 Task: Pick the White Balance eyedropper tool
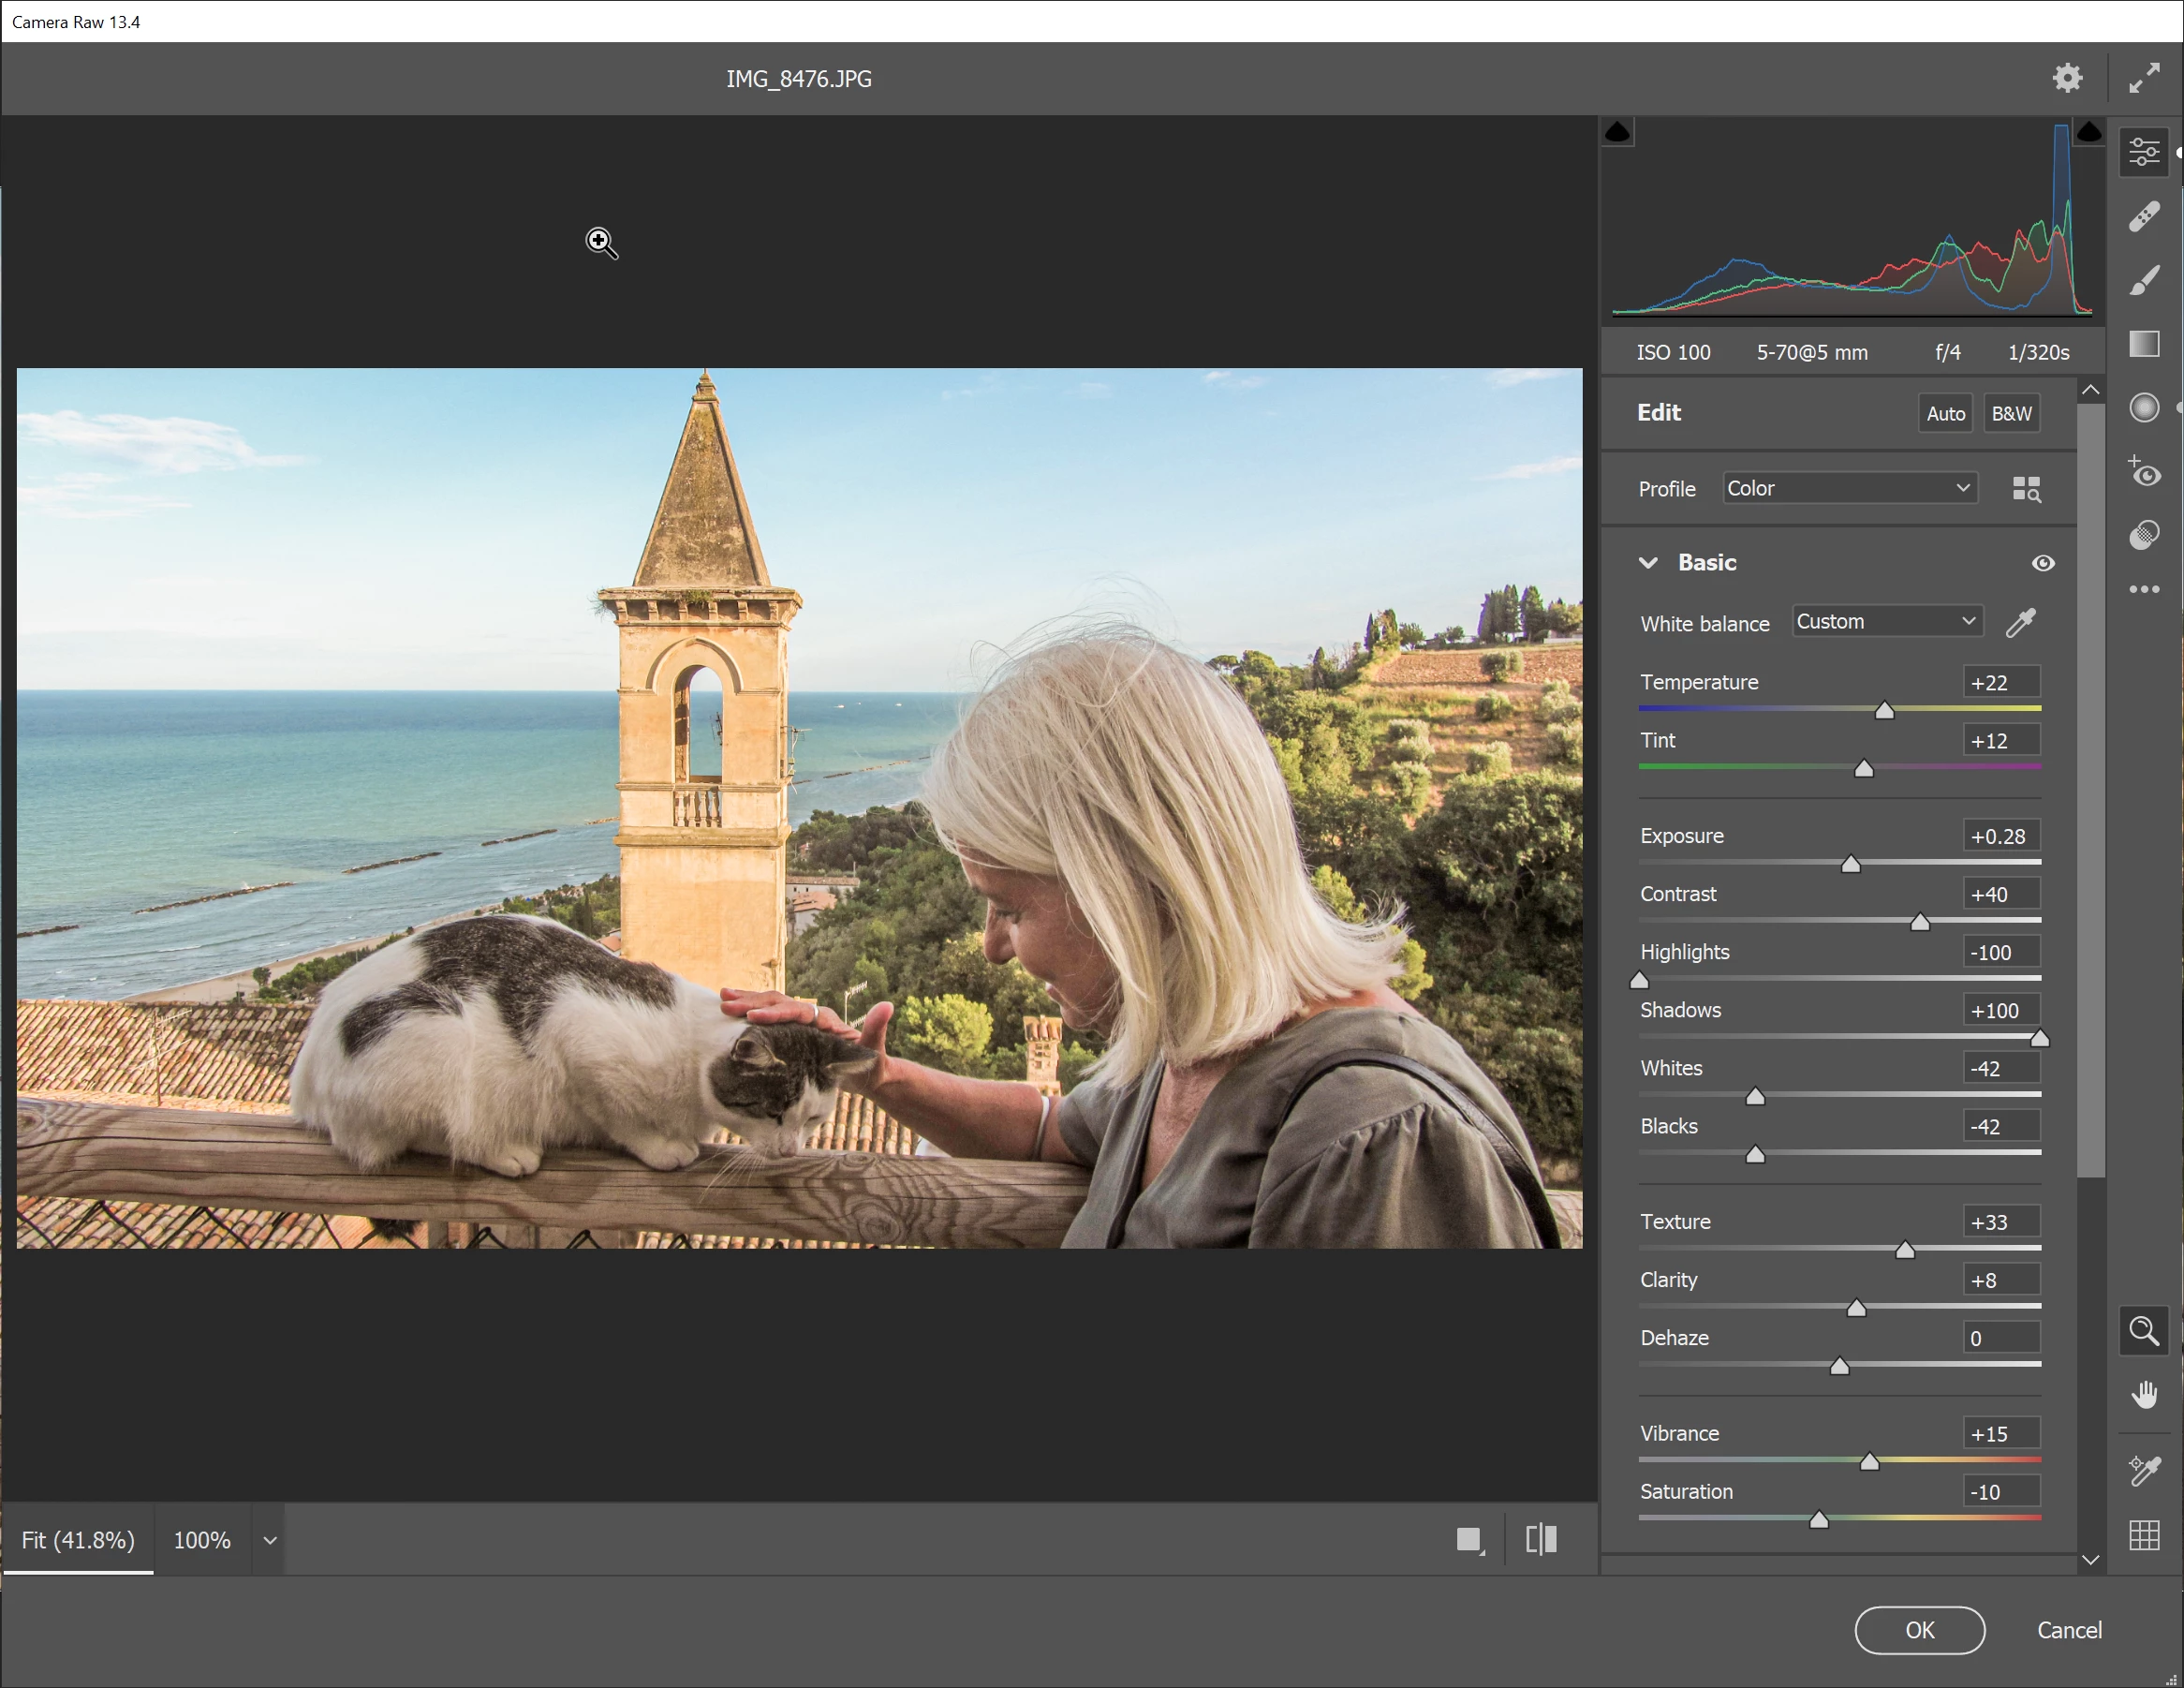tap(2020, 623)
